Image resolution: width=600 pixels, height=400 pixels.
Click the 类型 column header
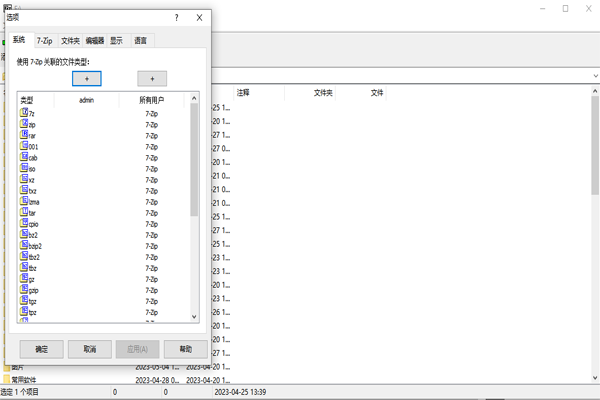(35, 100)
